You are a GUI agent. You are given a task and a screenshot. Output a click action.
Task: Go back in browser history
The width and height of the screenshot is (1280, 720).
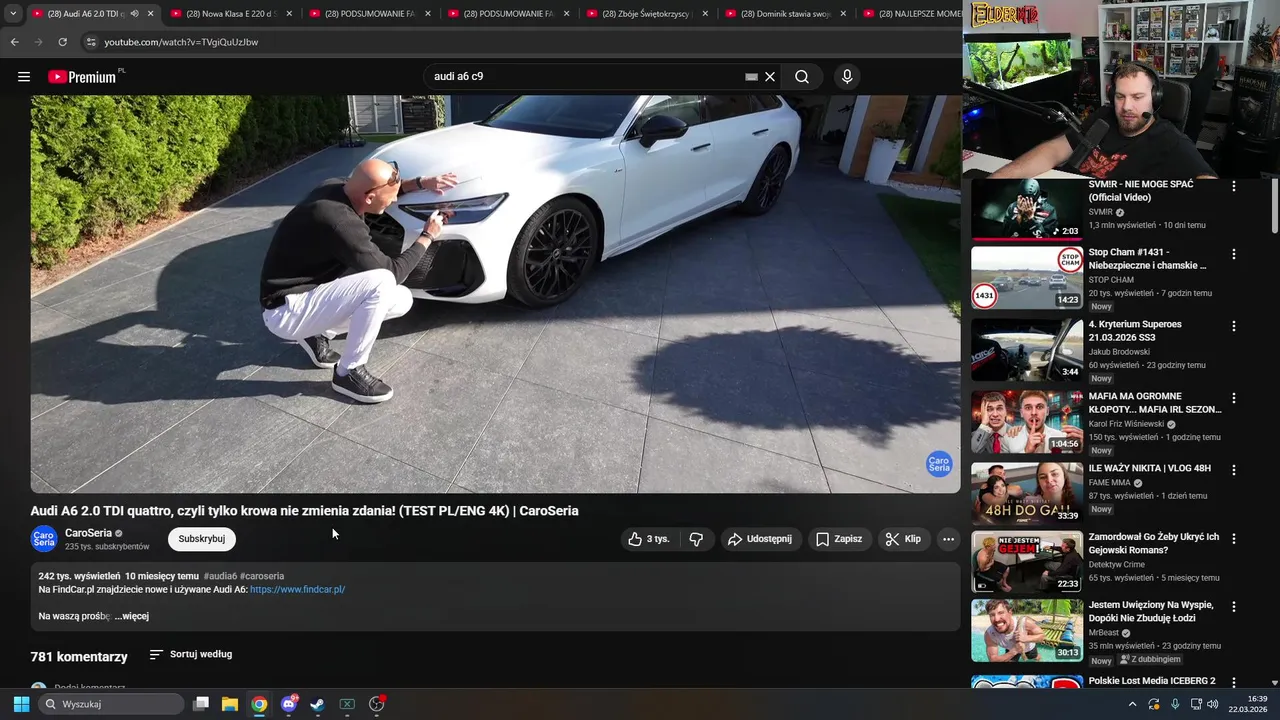pos(14,42)
